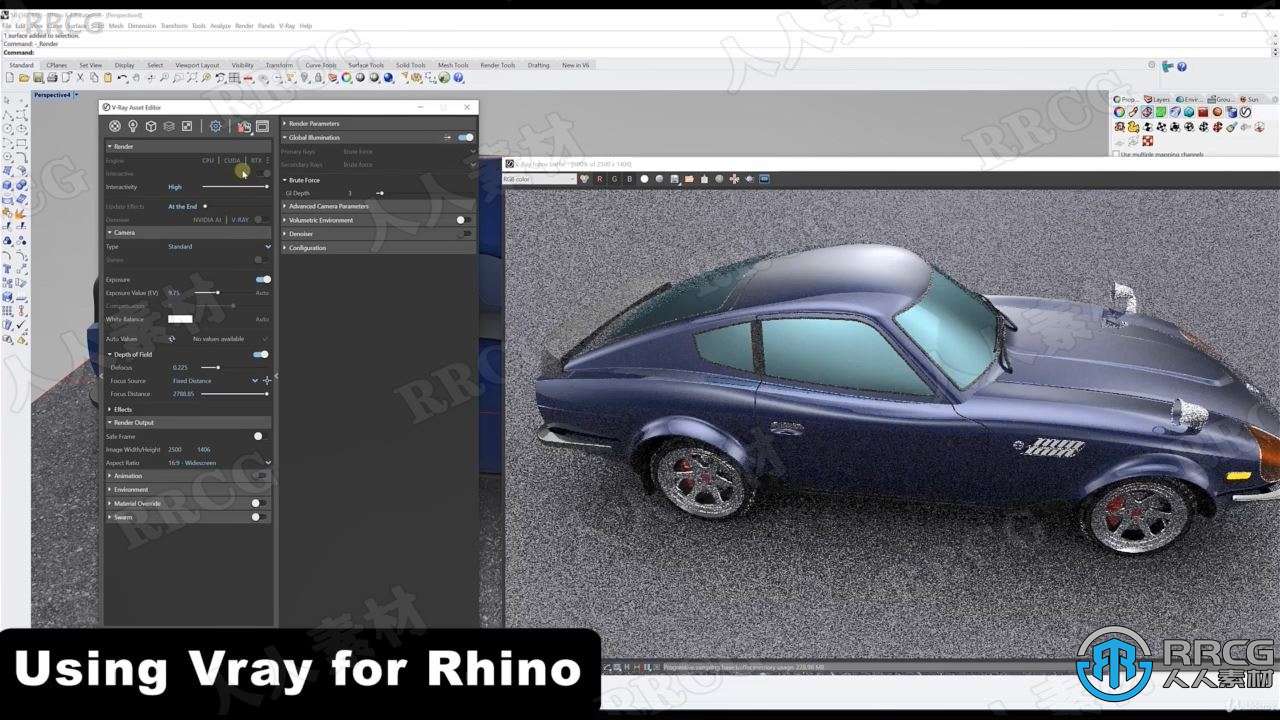Viewport: 1280px width, 720px height.
Task: Toggle the Denoiser switch in Render section
Action: [262, 220]
